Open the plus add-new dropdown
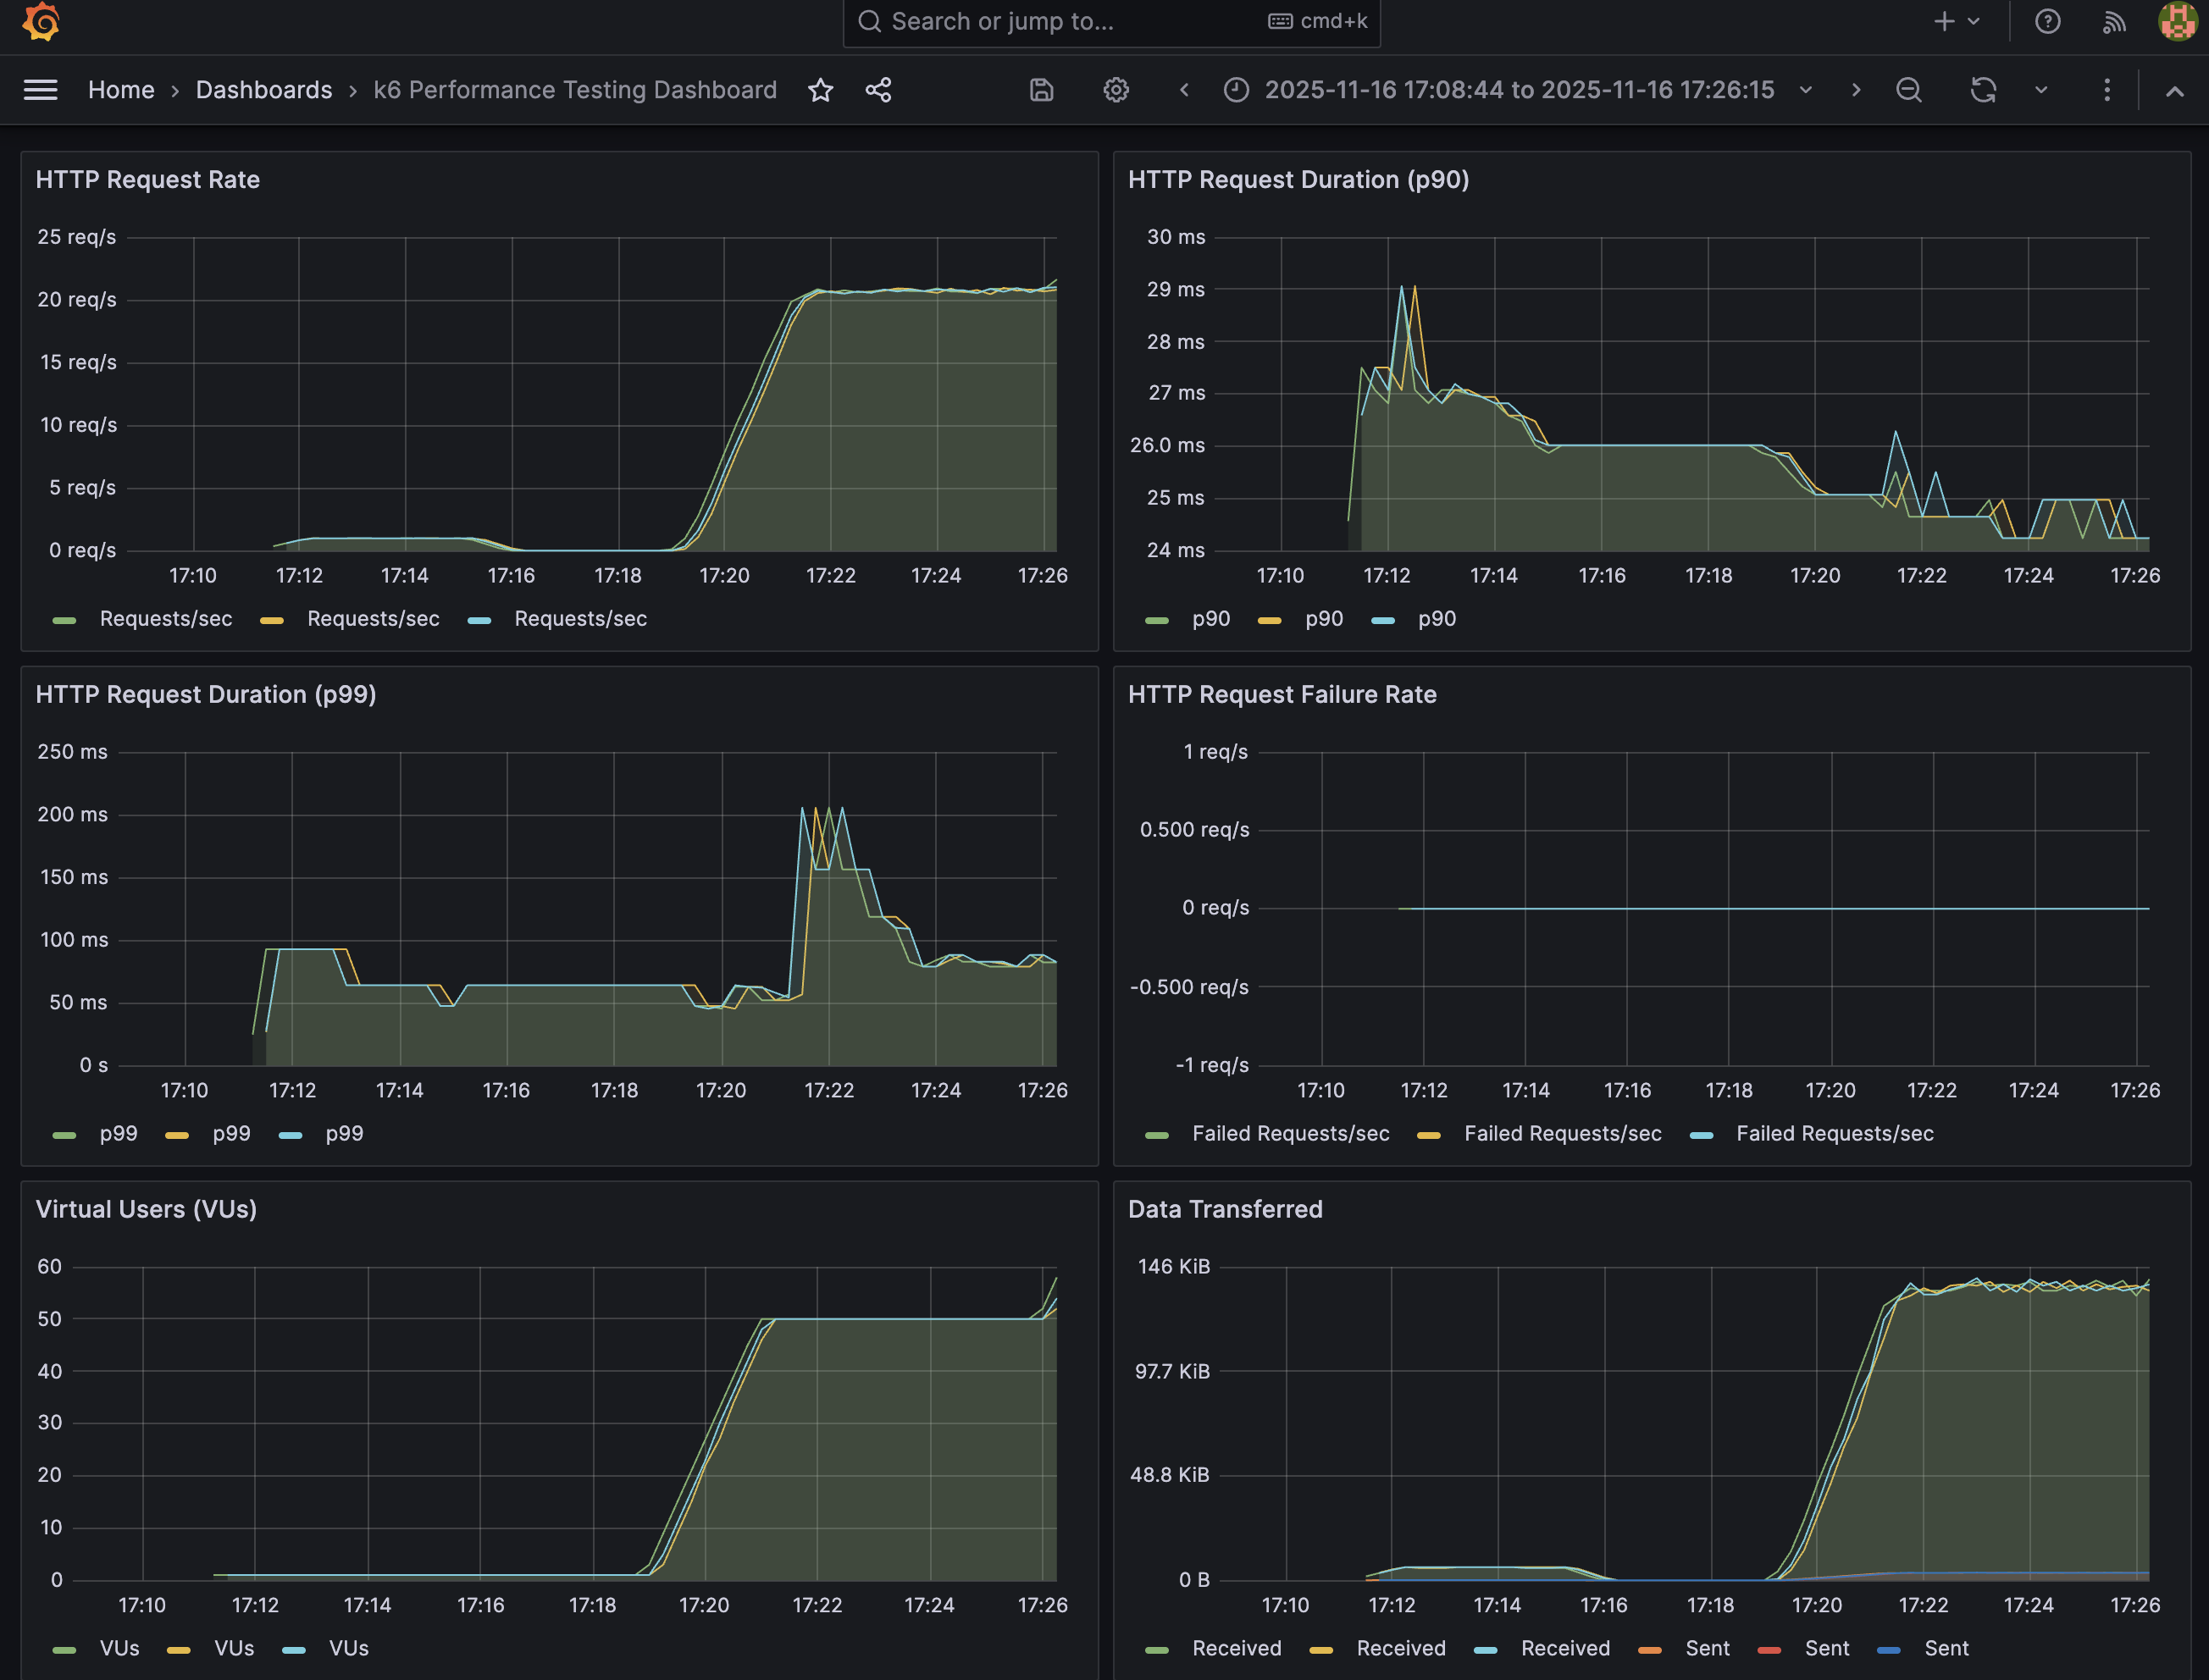 (1955, 22)
